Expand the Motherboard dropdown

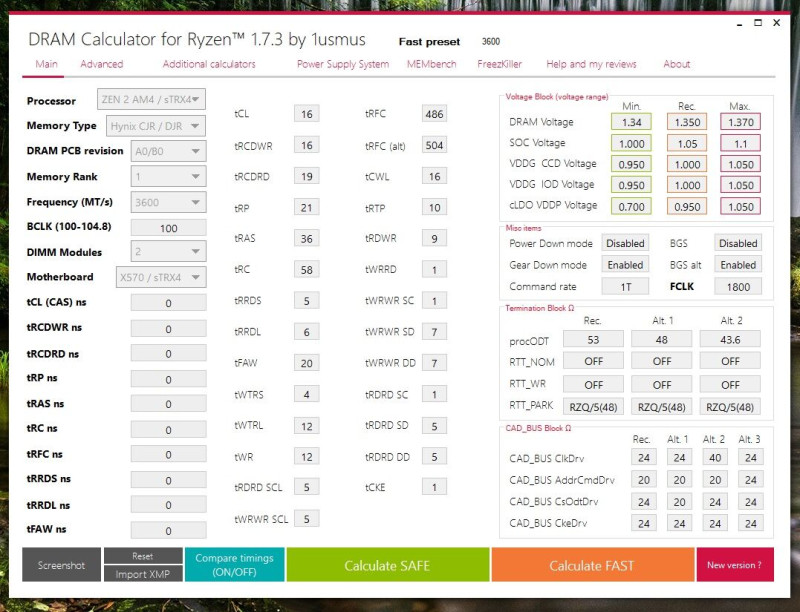point(161,277)
